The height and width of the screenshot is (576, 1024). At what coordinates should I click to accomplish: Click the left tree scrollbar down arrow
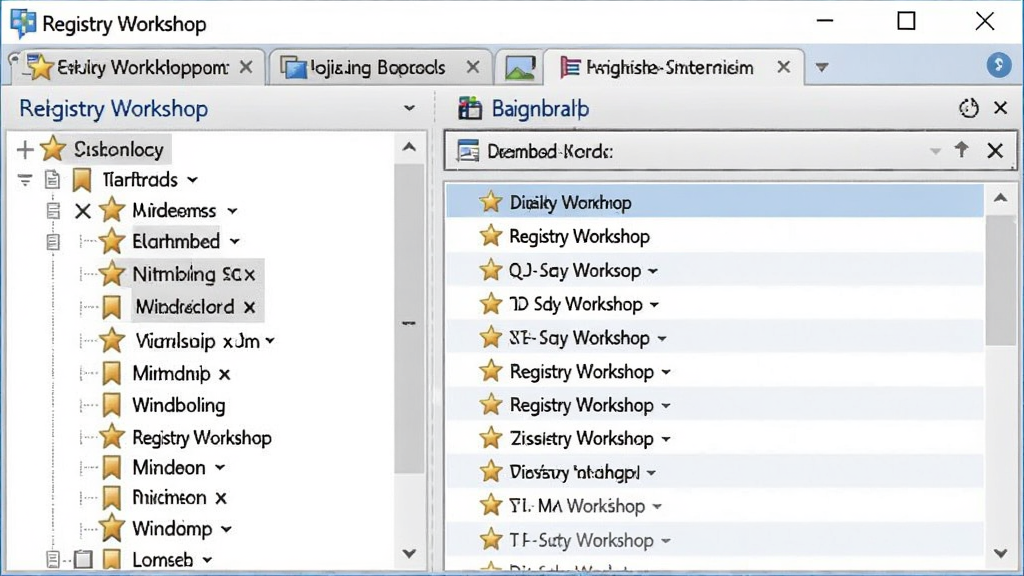click(409, 554)
